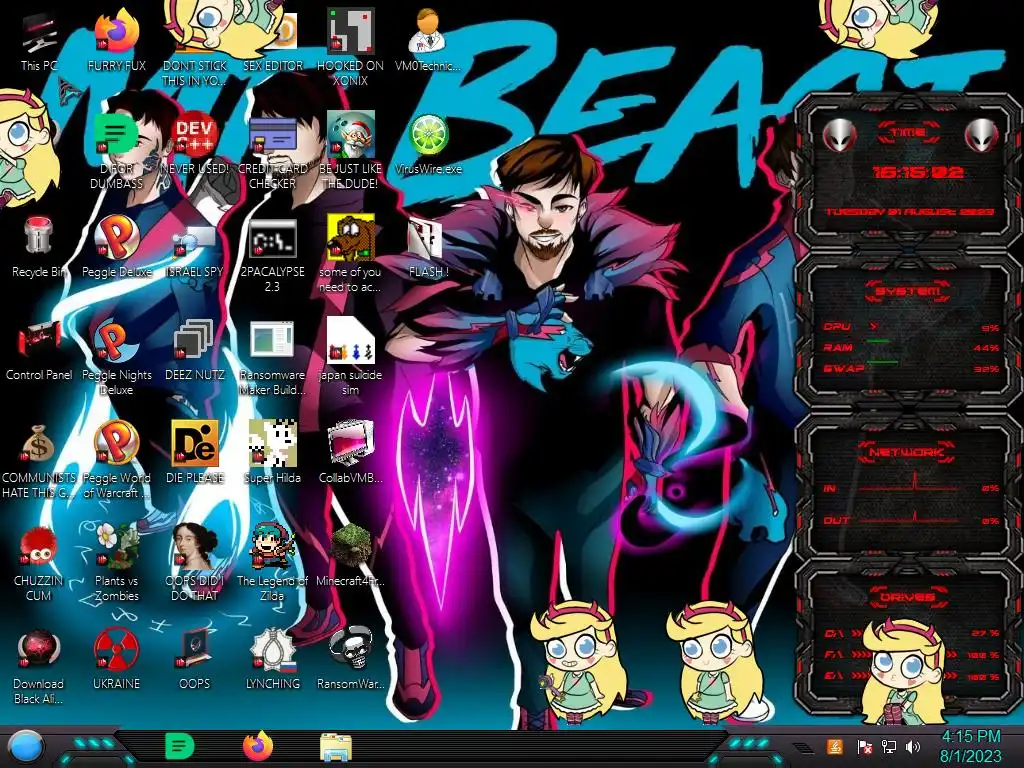Click the NETWORK header in the gadget
The width and height of the screenshot is (1024, 768).
coord(908,451)
